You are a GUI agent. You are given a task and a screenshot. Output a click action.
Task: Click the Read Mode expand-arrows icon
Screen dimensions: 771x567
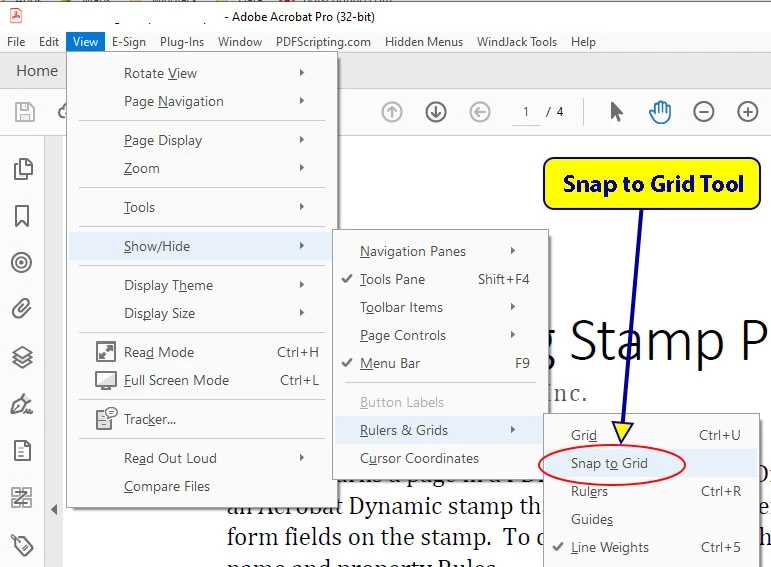106,352
